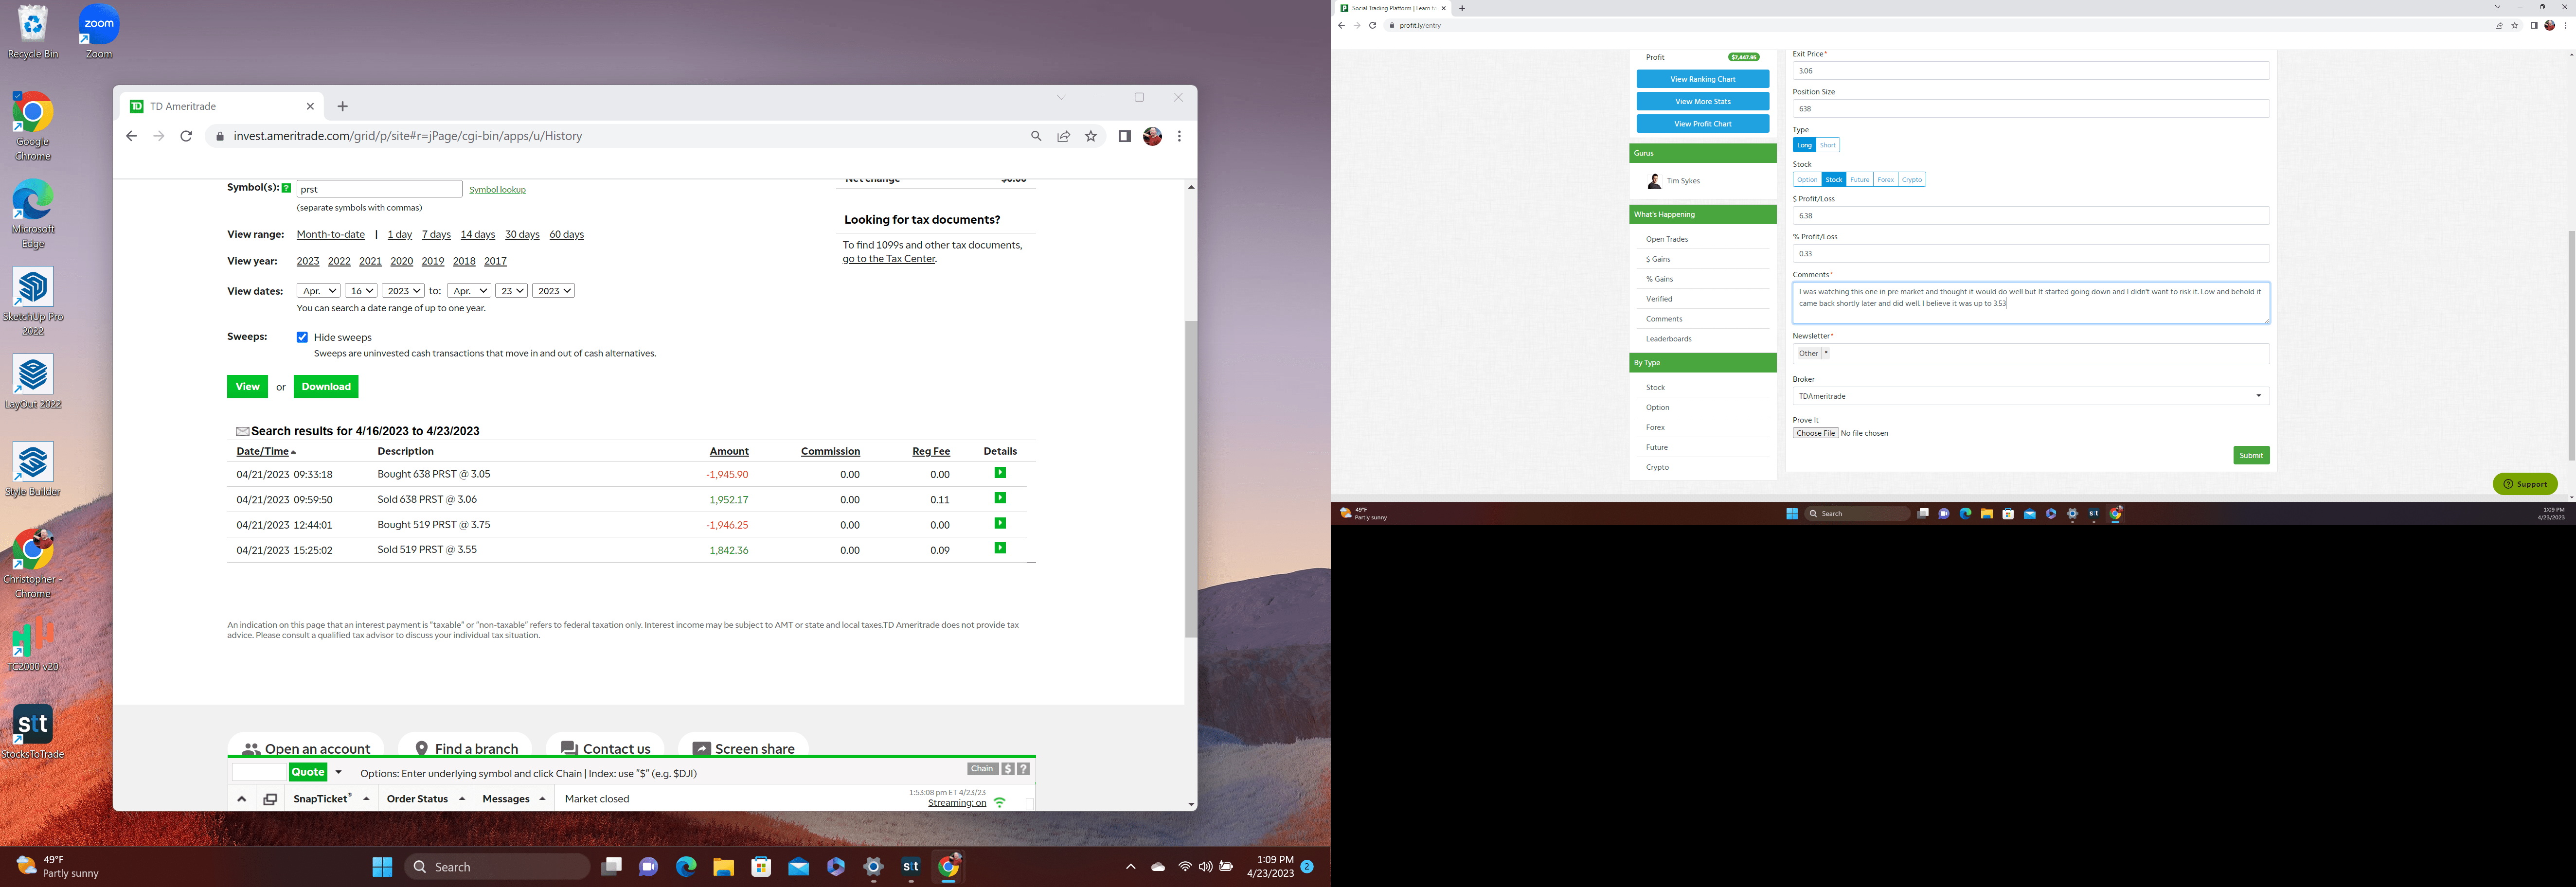Click the dollar sign icon next to Chain

(x=1008, y=769)
